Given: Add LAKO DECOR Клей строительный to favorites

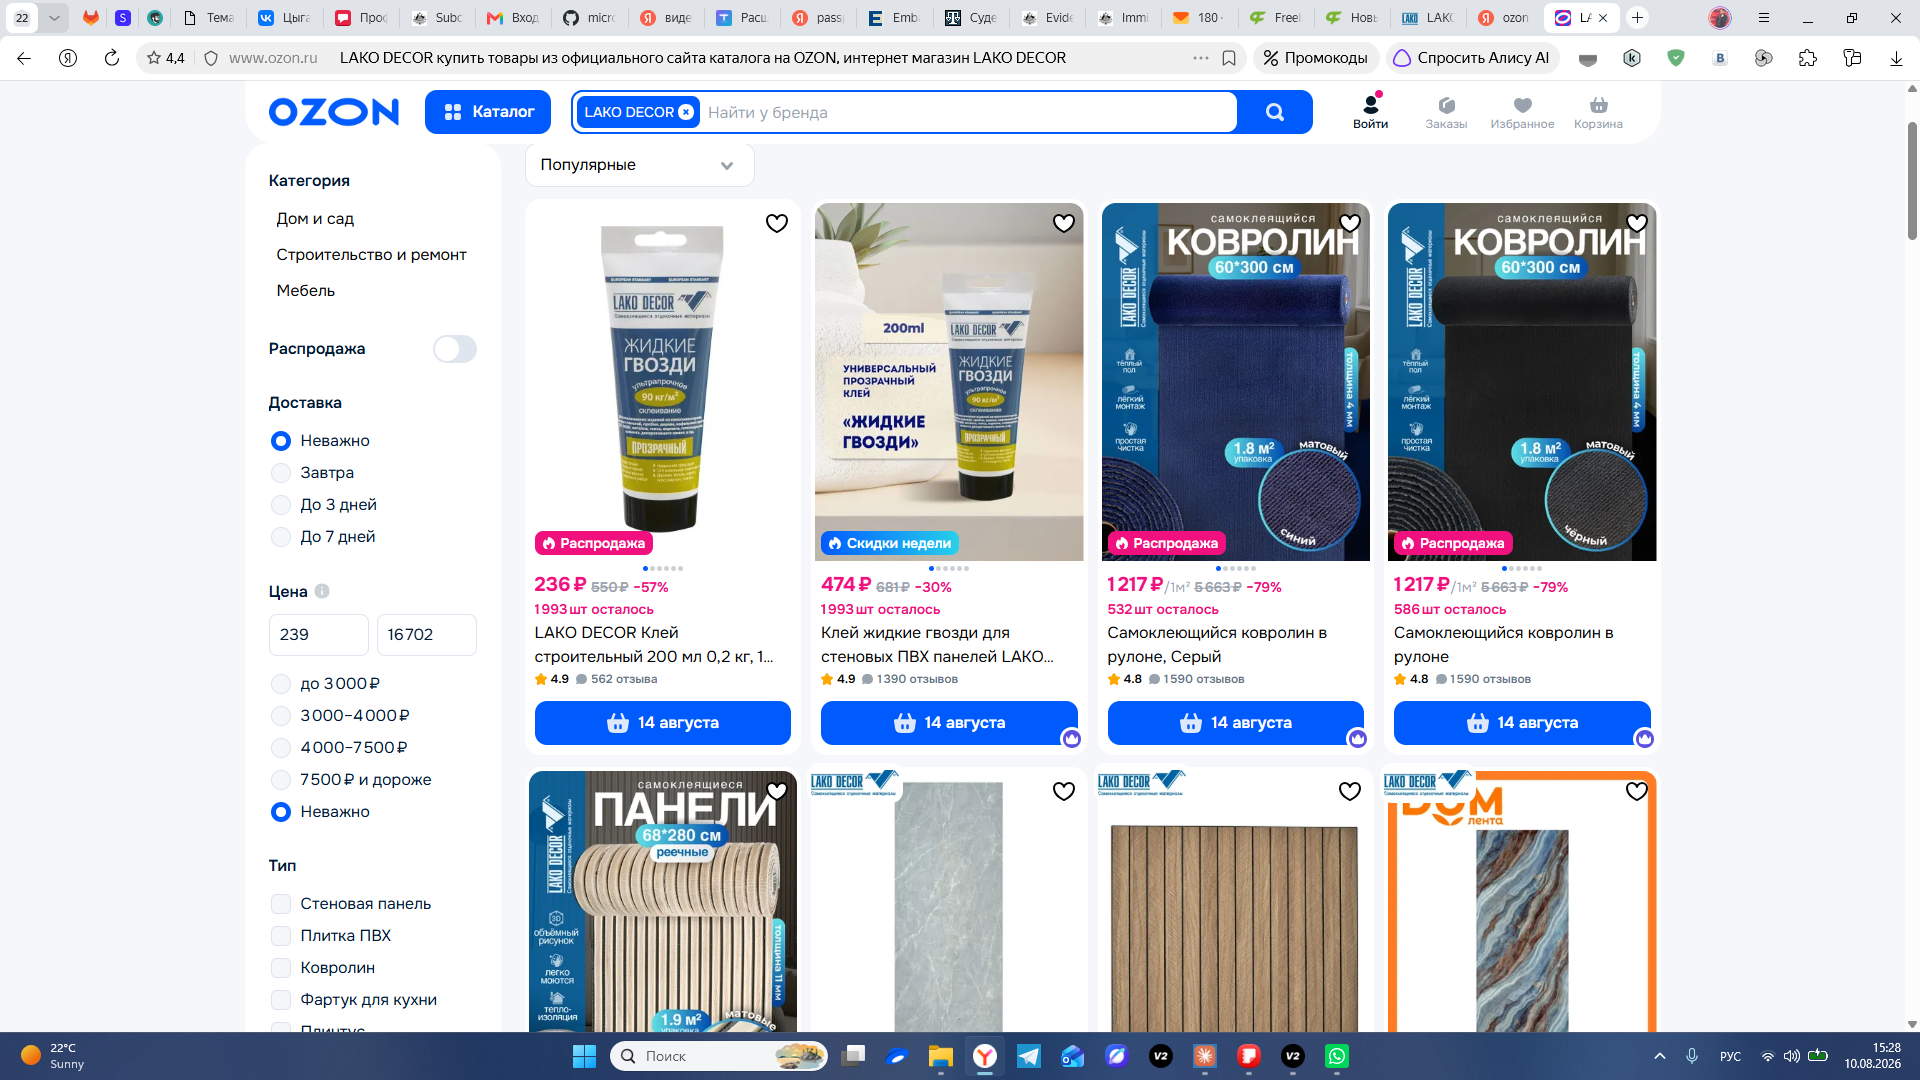Looking at the screenshot, I should (x=776, y=223).
